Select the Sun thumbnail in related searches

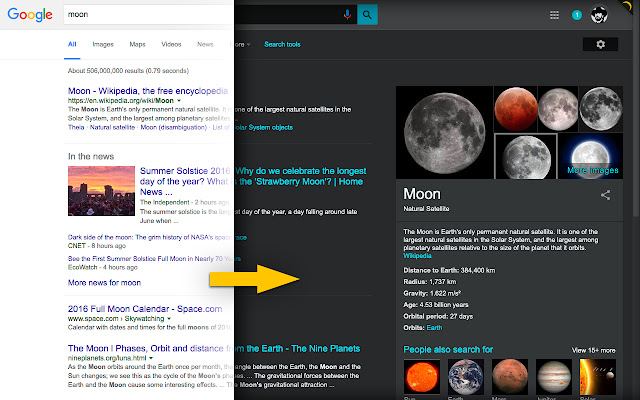click(x=418, y=378)
